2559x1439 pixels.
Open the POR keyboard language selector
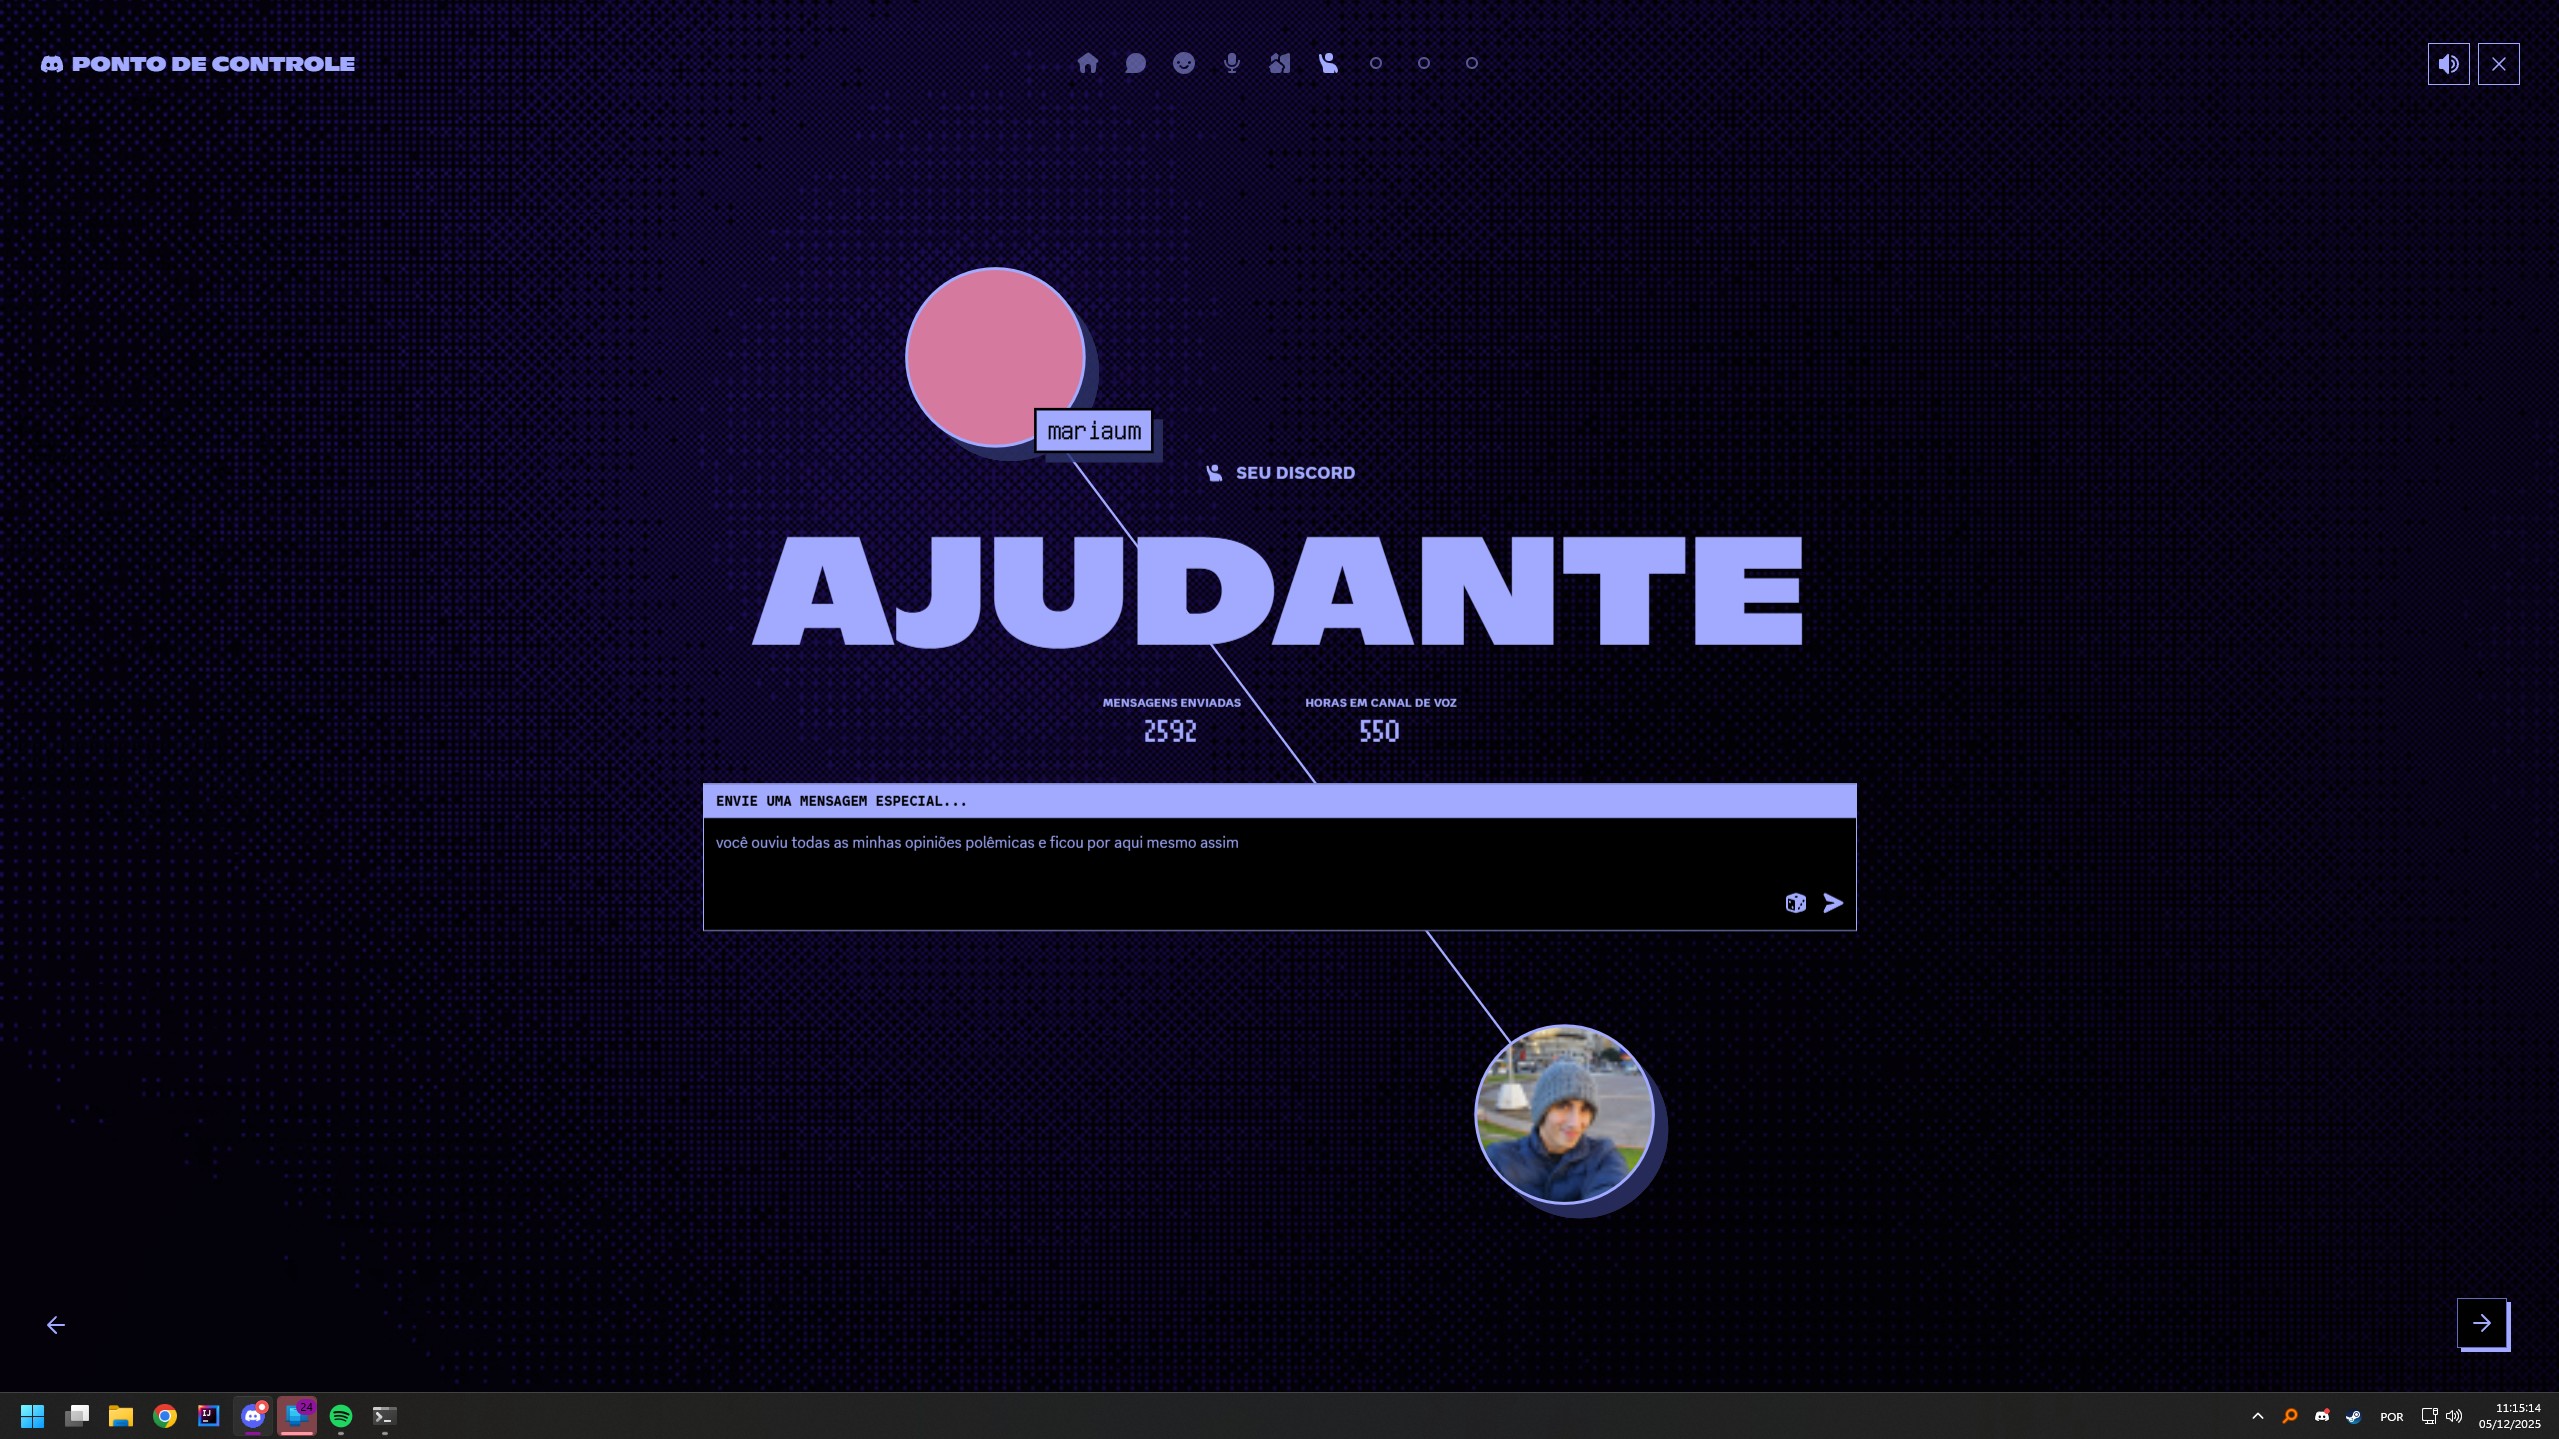pyautogui.click(x=2391, y=1415)
